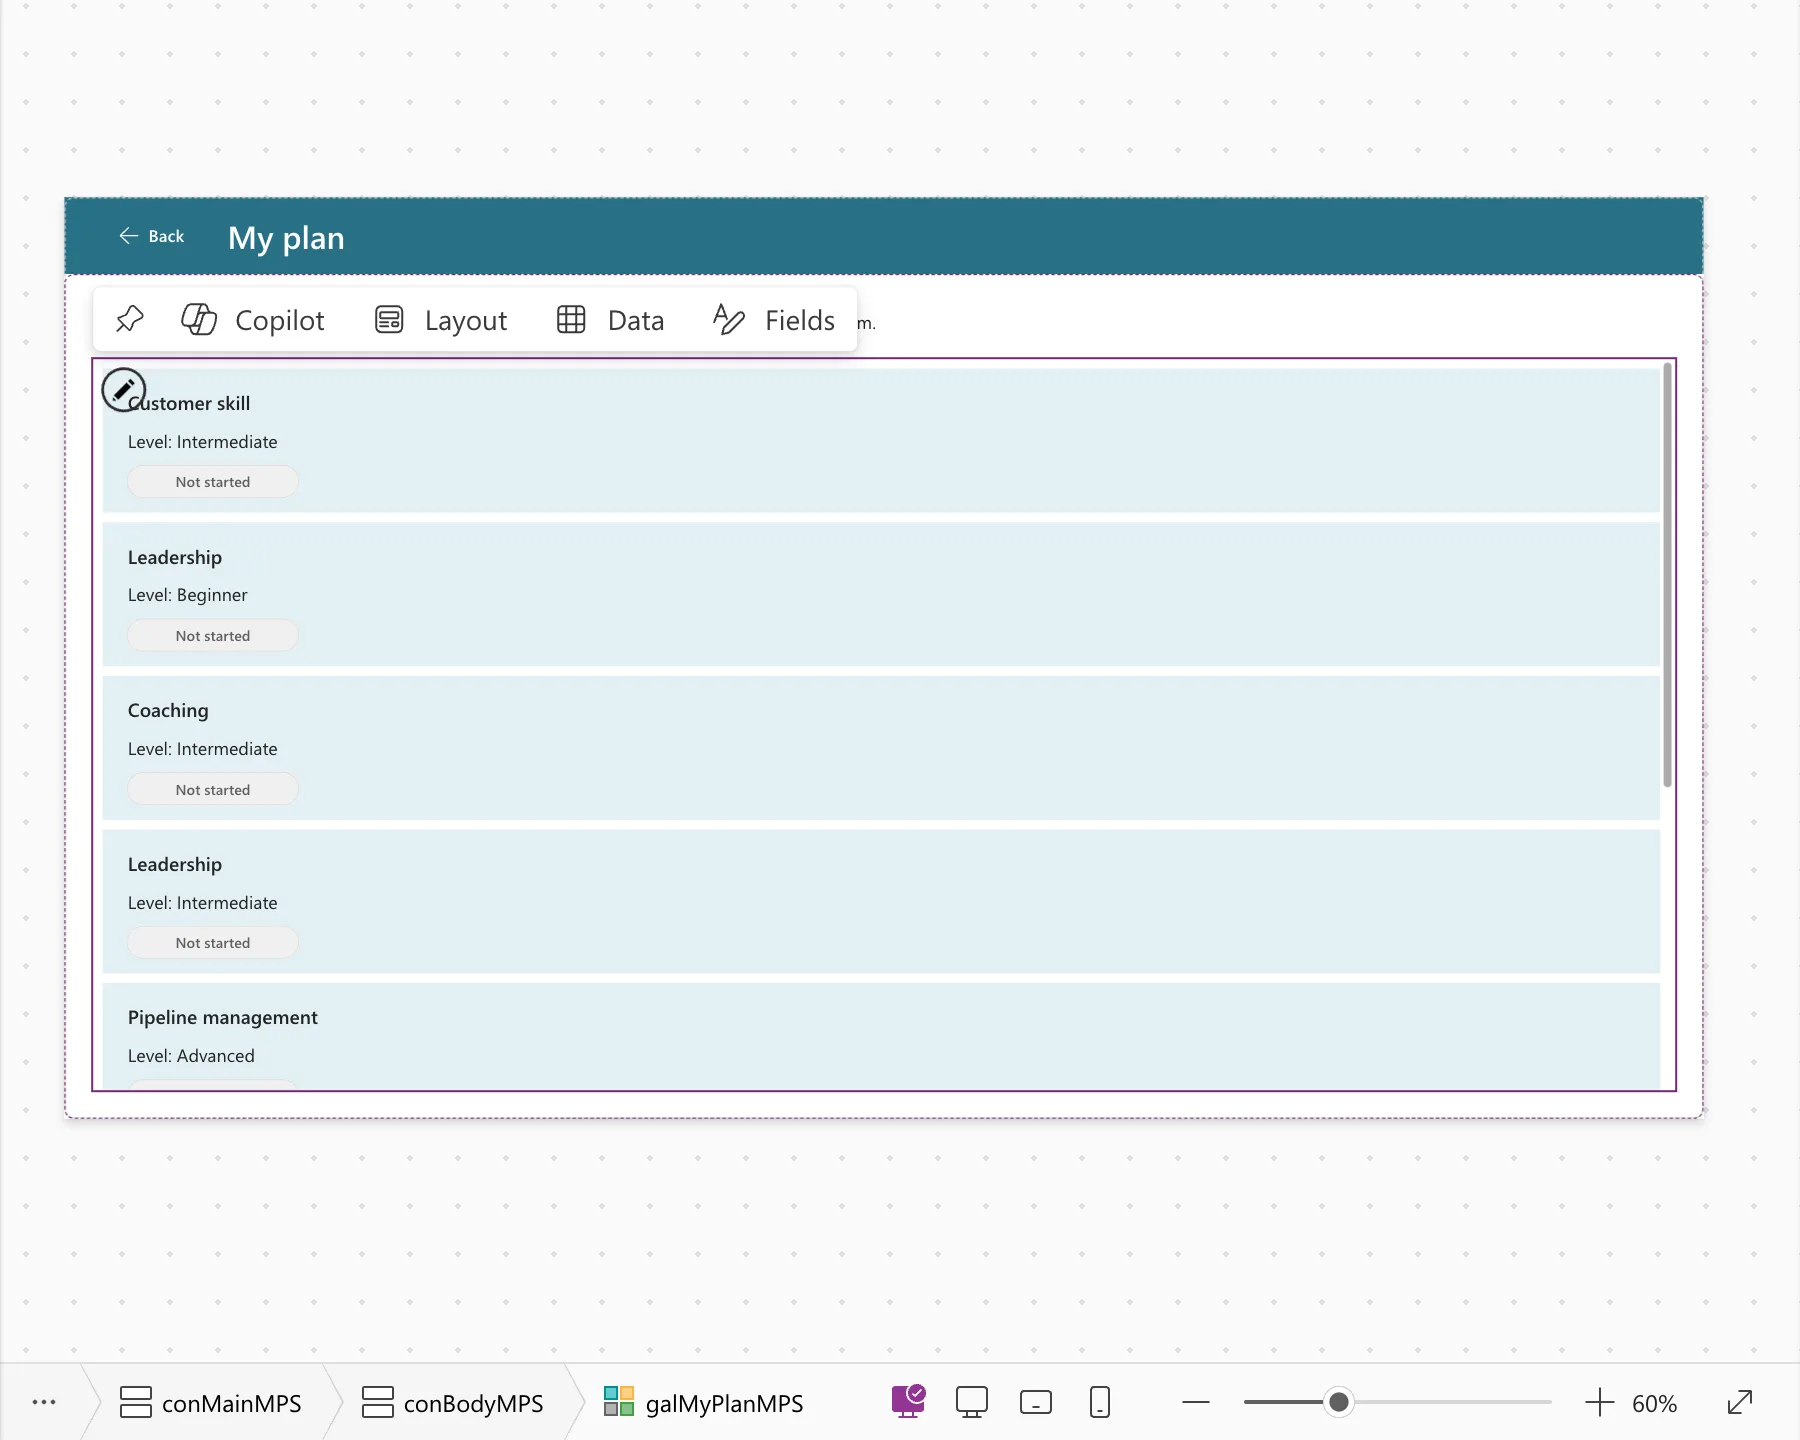The image size is (1800, 1440).
Task: Click the 60% zoom value
Action: (x=1654, y=1403)
